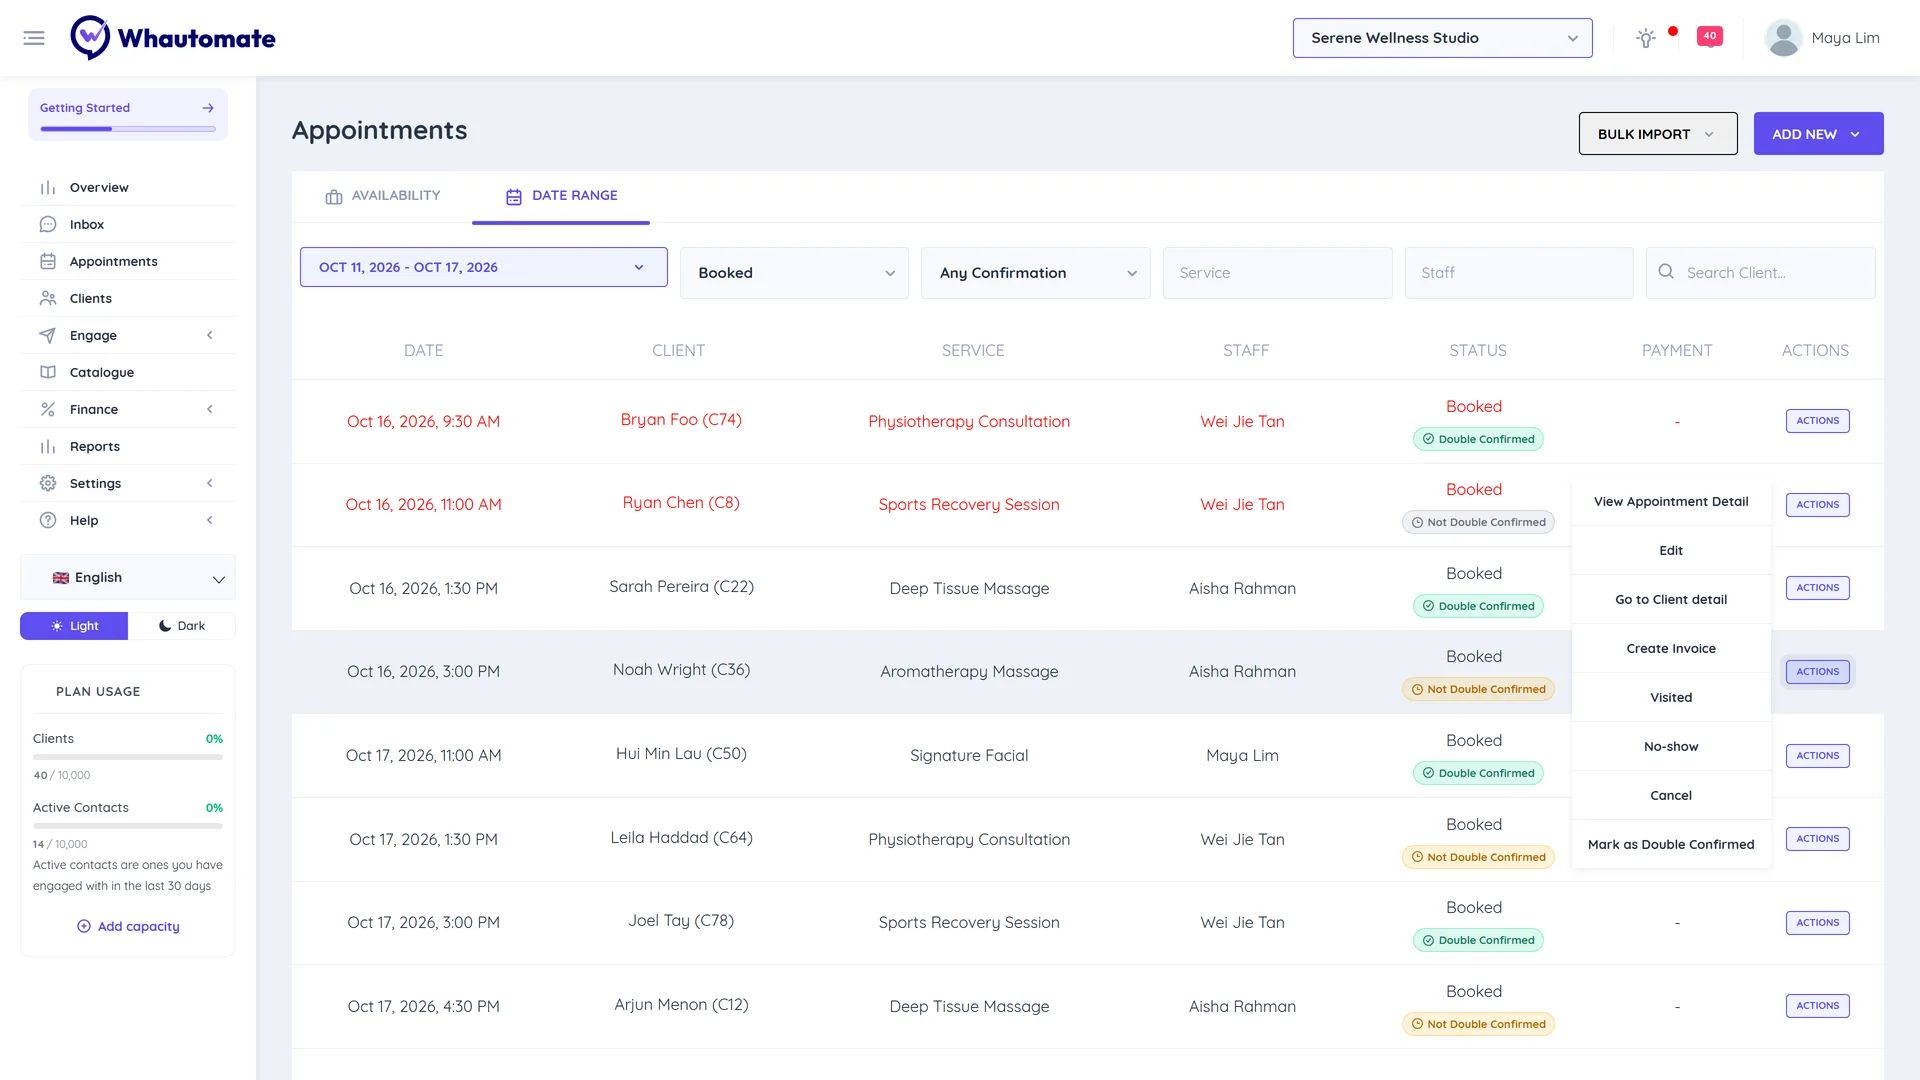Viewport: 1920px width, 1080px height.
Task: Open the Booked status filter dropdown
Action: [794, 273]
